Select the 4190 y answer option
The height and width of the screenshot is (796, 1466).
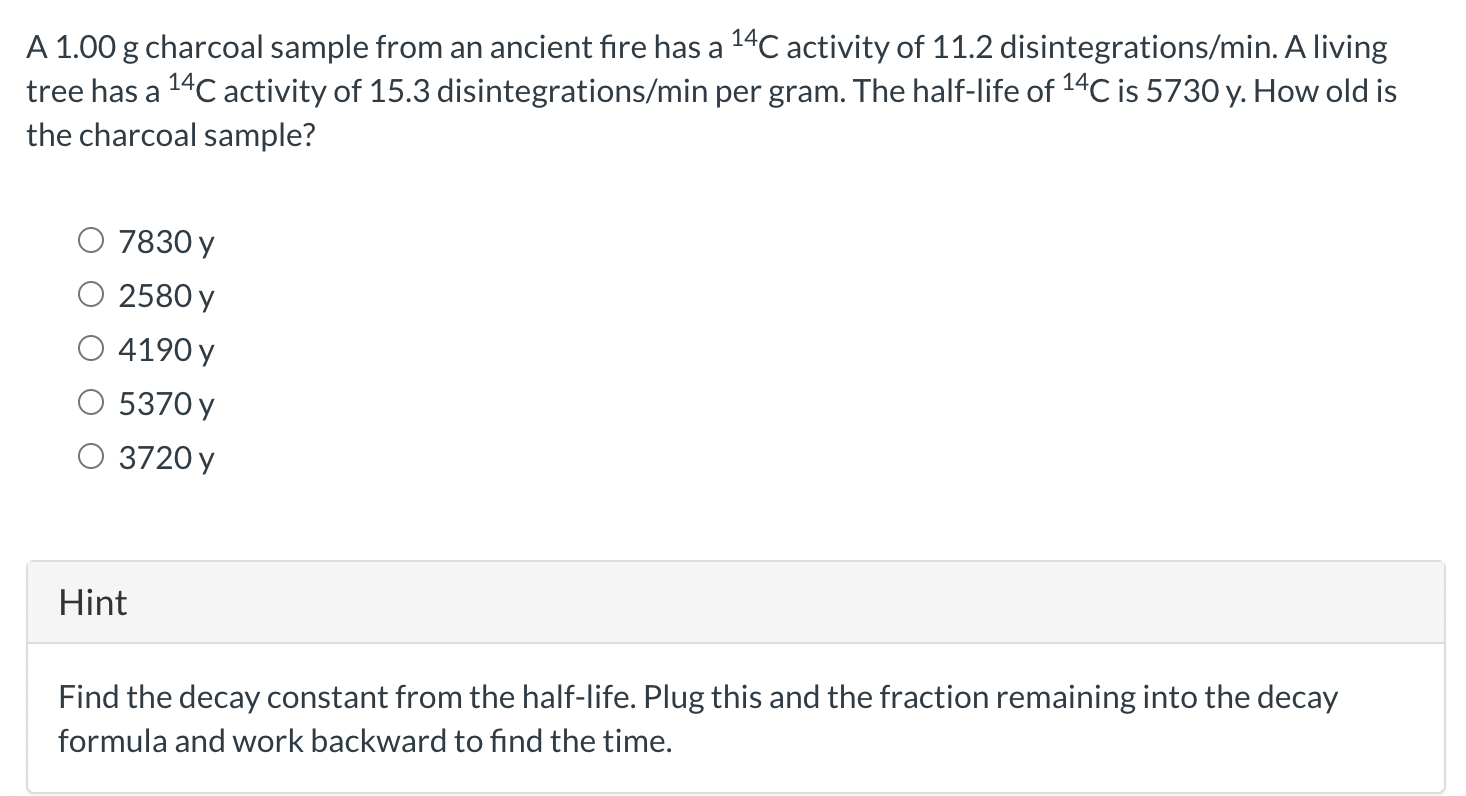(91, 347)
